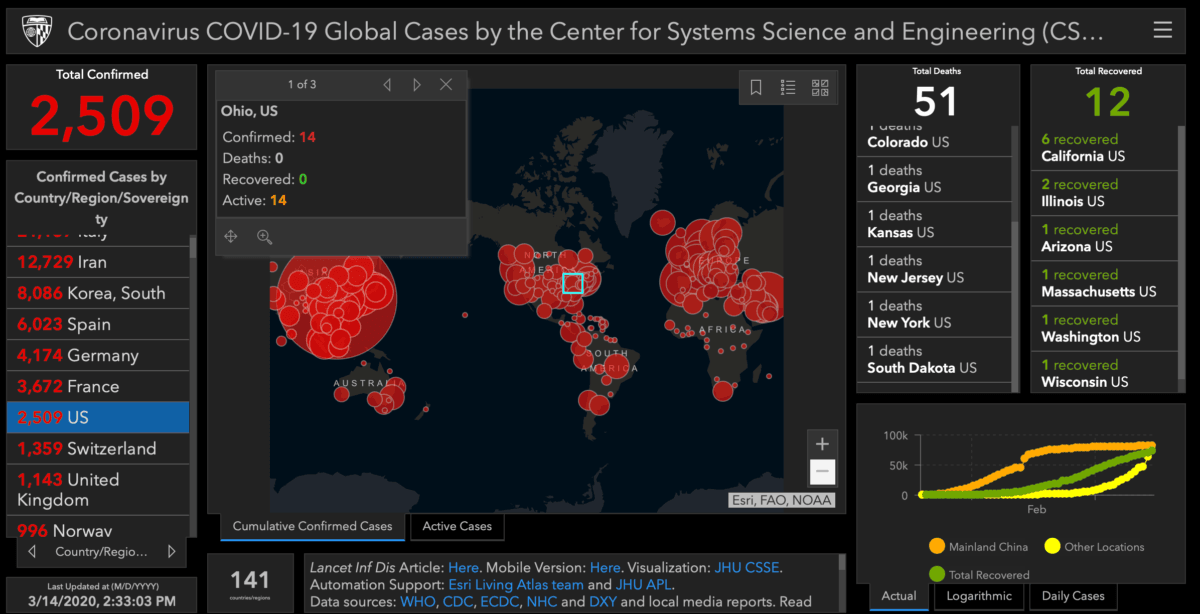Click the cyan selection box on the map
1200x614 pixels.
click(572, 283)
